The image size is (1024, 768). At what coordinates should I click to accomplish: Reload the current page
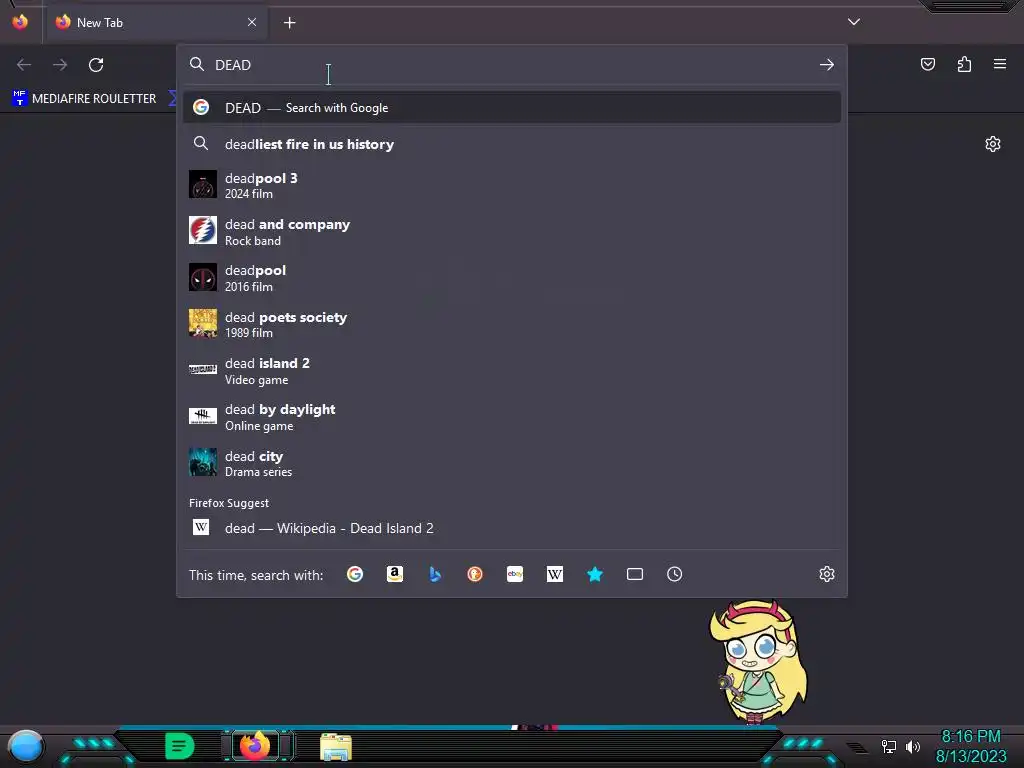tap(96, 65)
